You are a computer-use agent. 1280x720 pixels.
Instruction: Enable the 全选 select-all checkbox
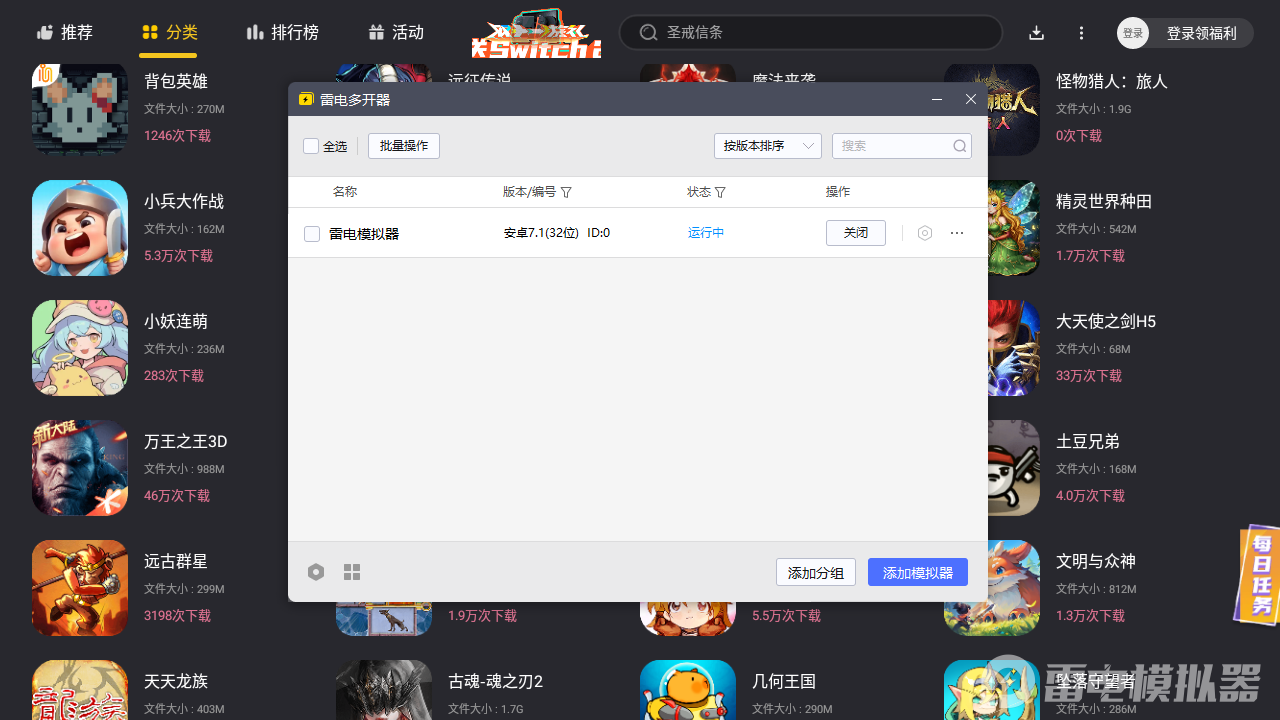(311, 145)
